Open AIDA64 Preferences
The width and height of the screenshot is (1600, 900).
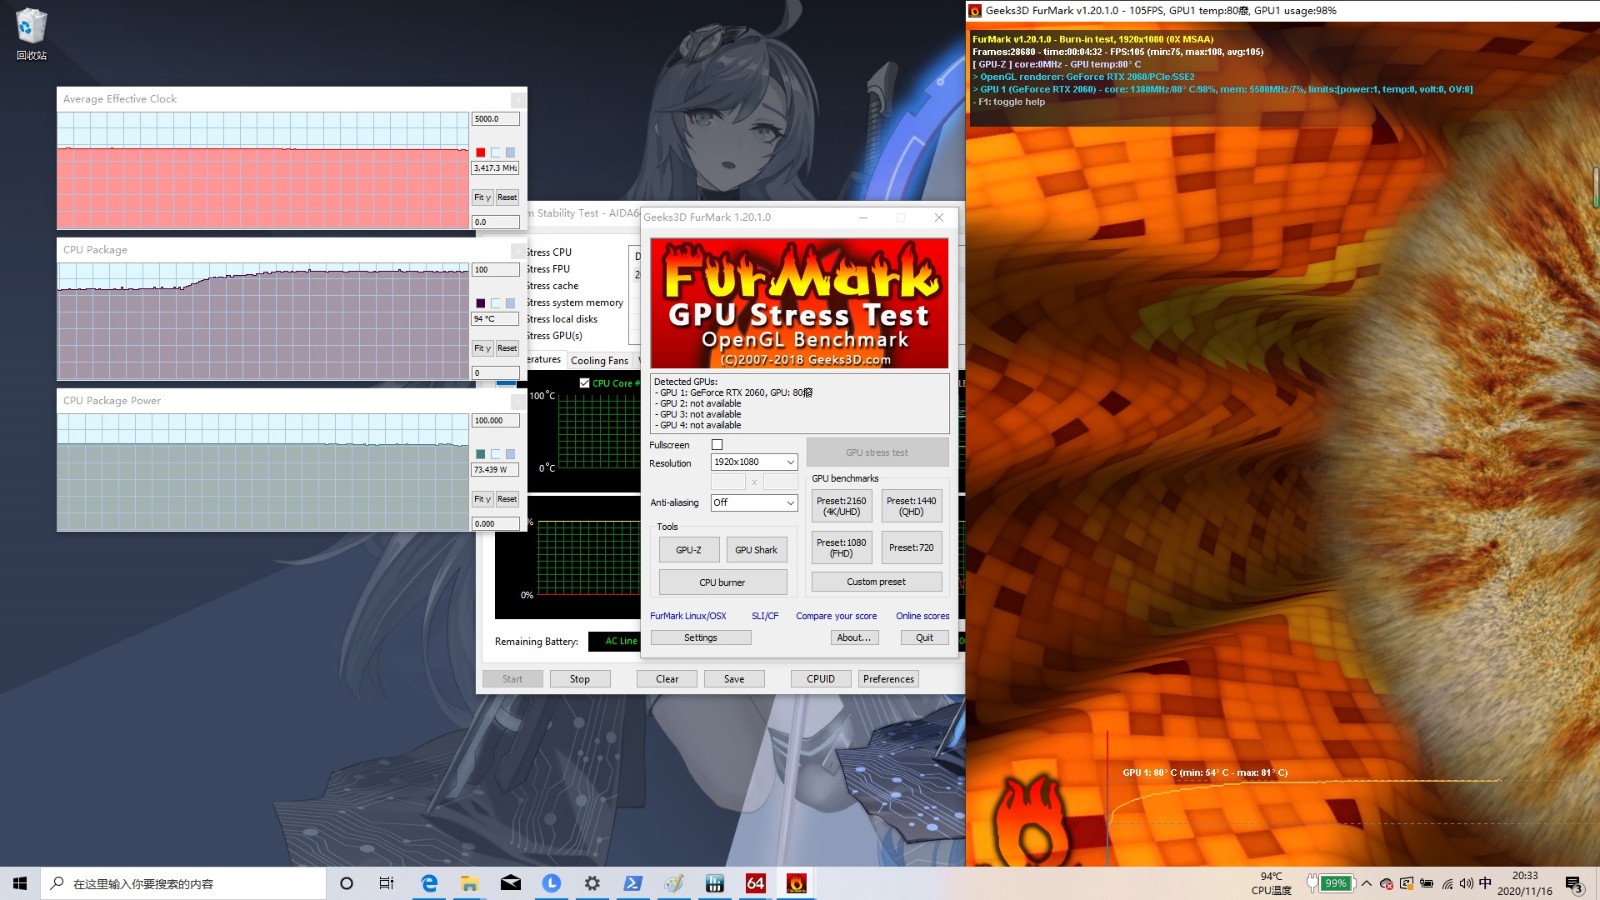889,679
